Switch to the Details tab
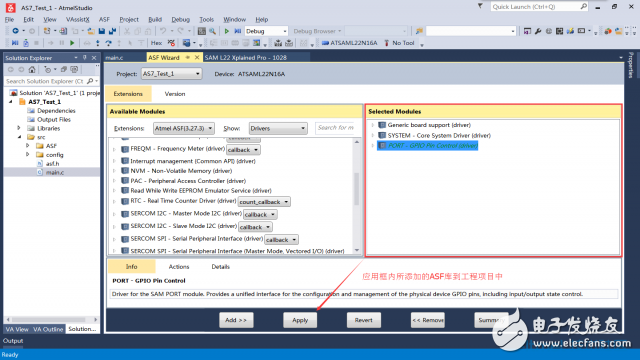The width and height of the screenshot is (640, 360). click(220, 267)
